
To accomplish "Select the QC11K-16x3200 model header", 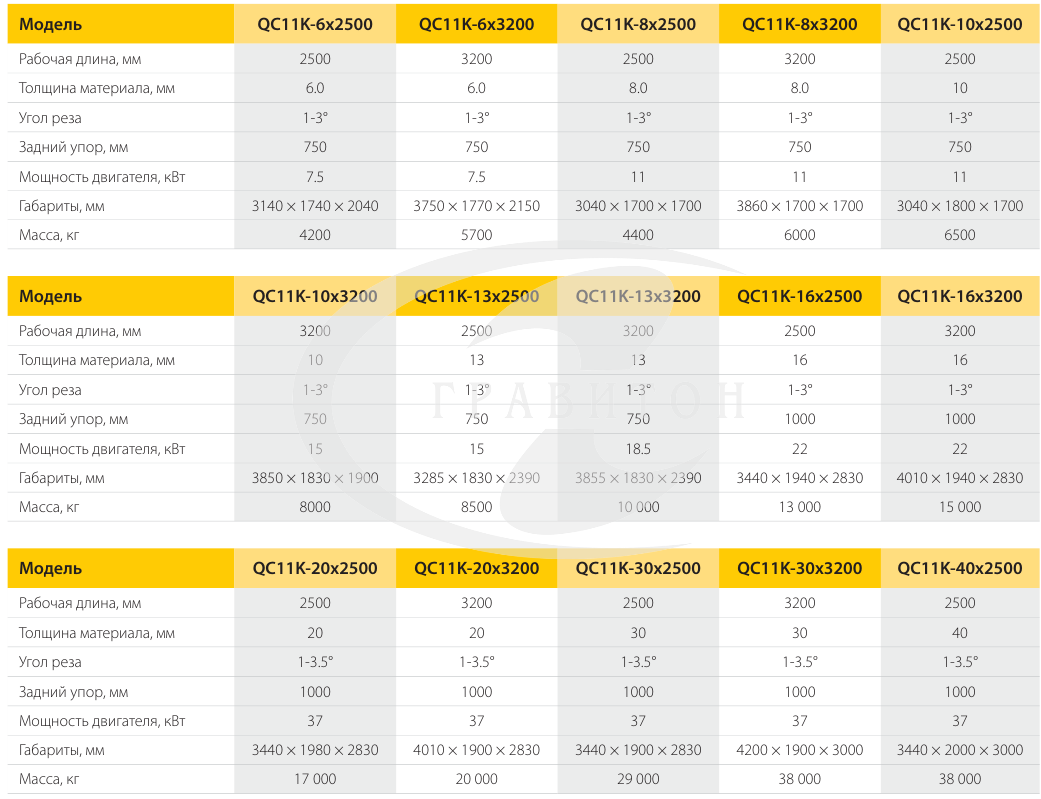I will pos(959,296).
